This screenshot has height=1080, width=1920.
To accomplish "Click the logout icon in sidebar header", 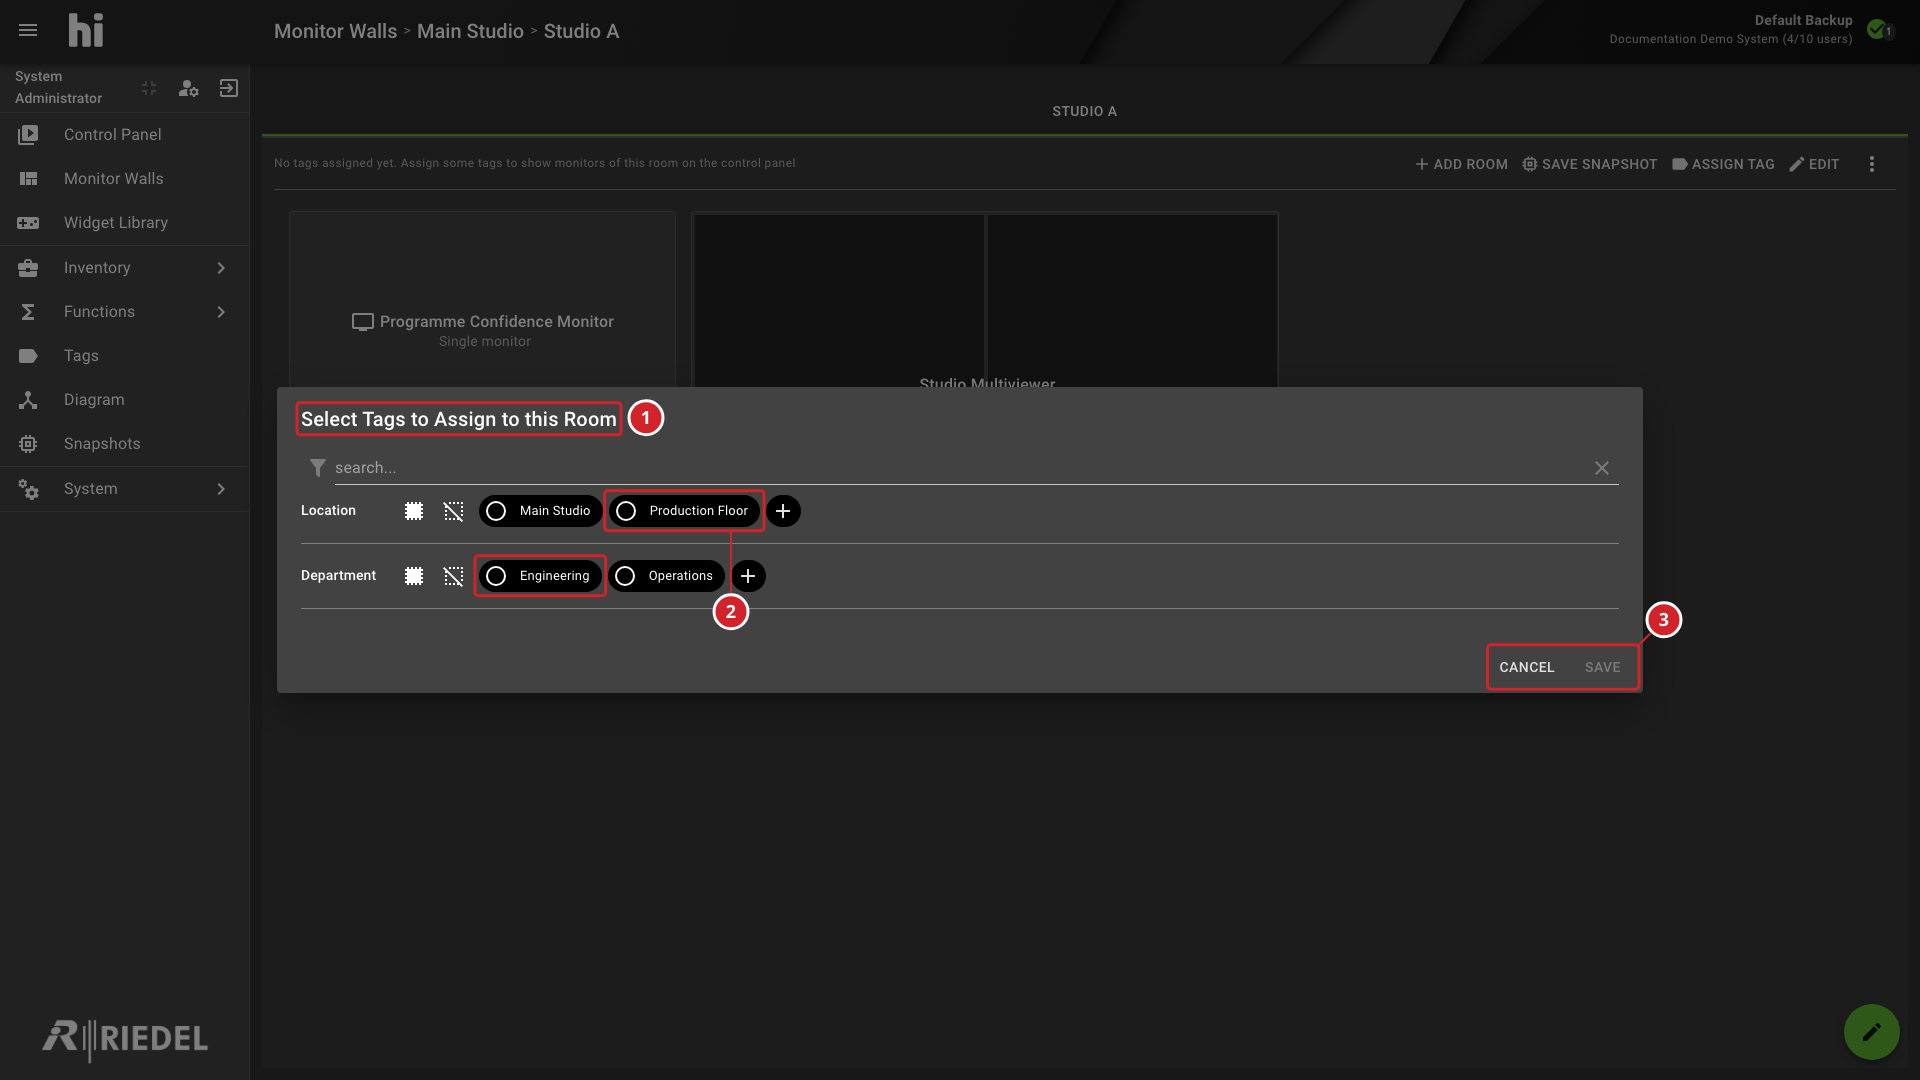I will point(229,88).
